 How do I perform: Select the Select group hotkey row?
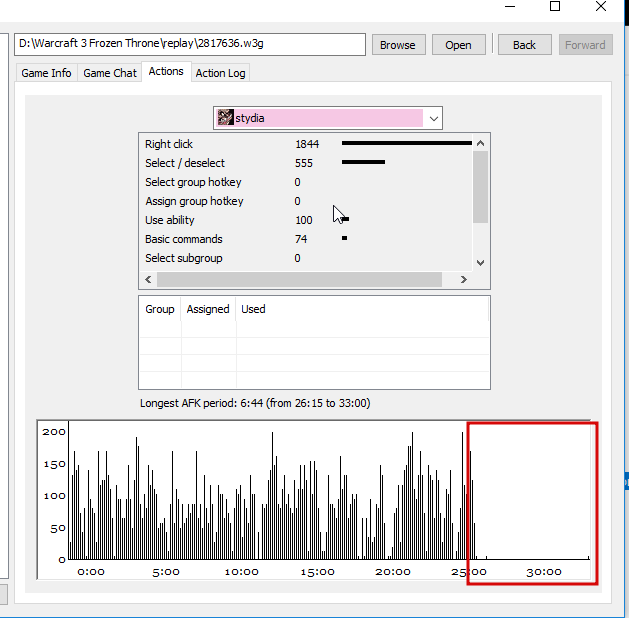click(x=306, y=182)
